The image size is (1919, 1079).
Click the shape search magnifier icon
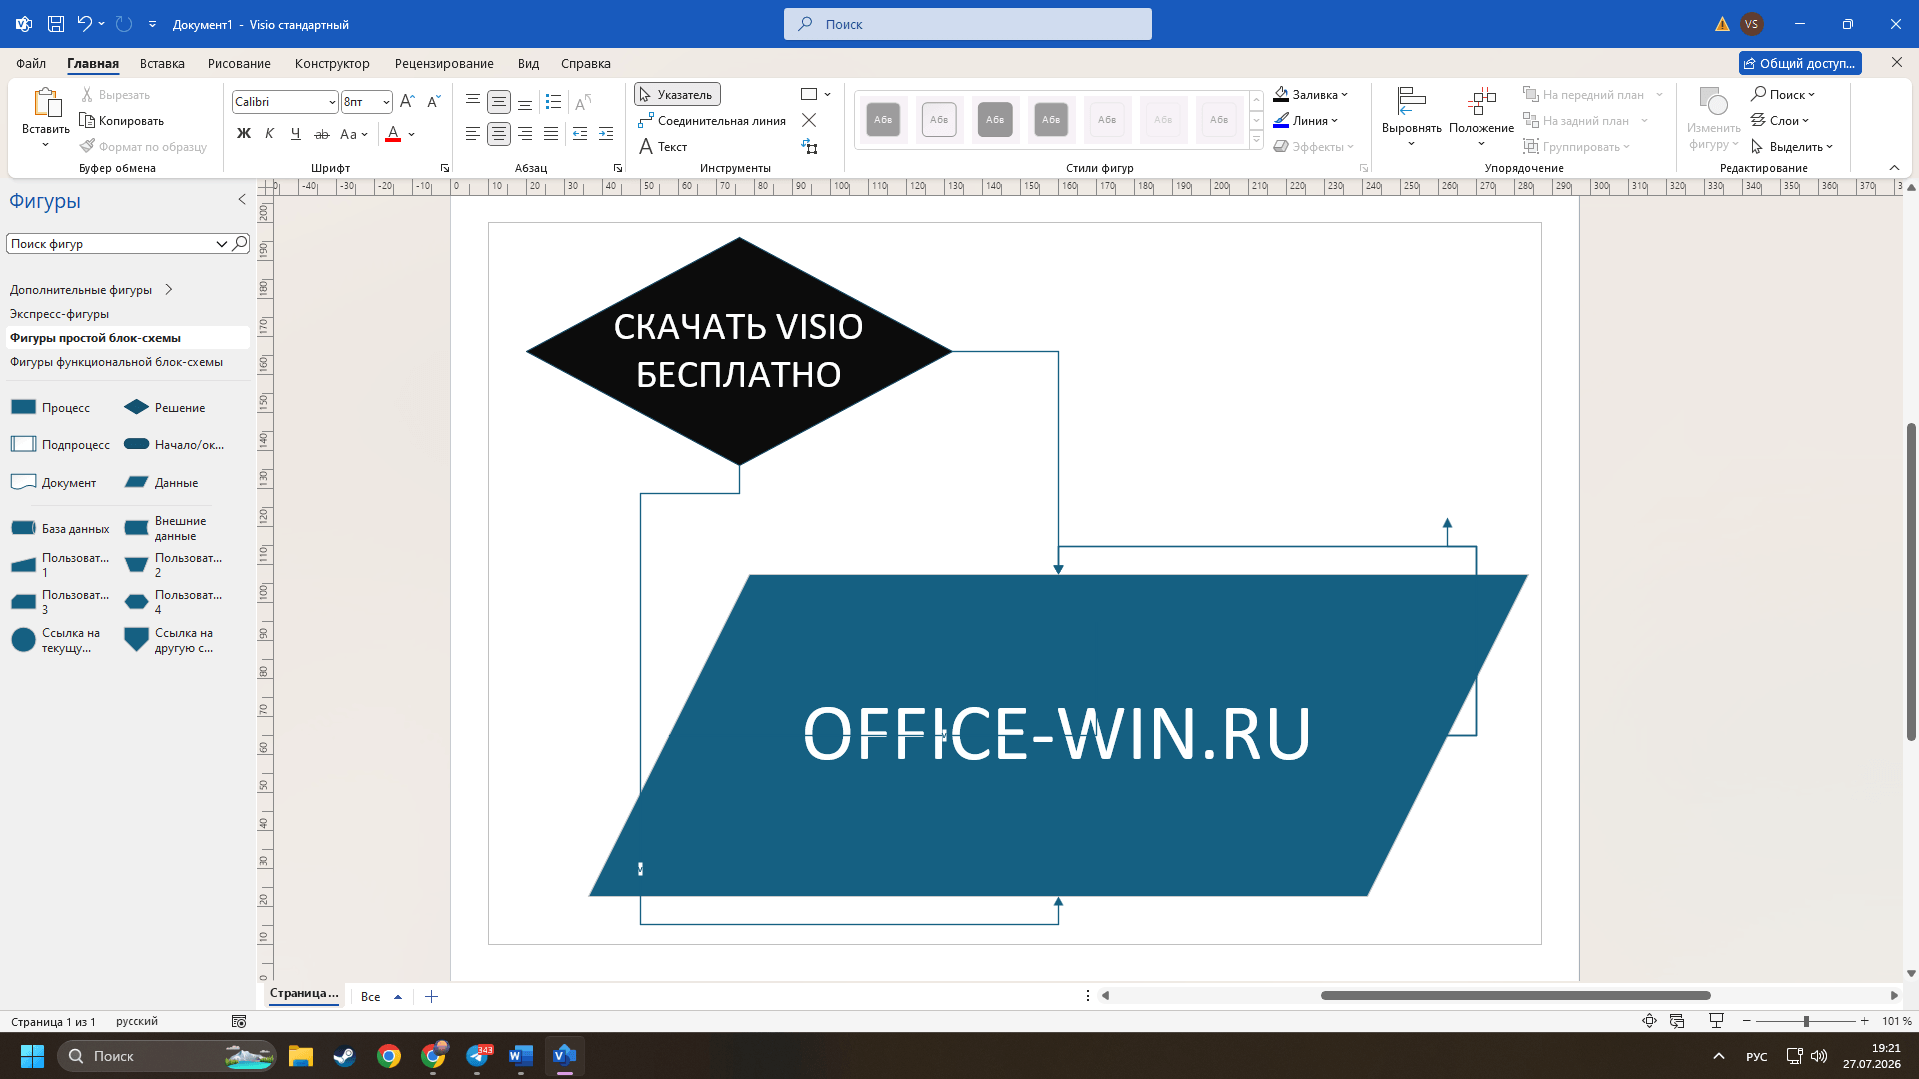(240, 243)
